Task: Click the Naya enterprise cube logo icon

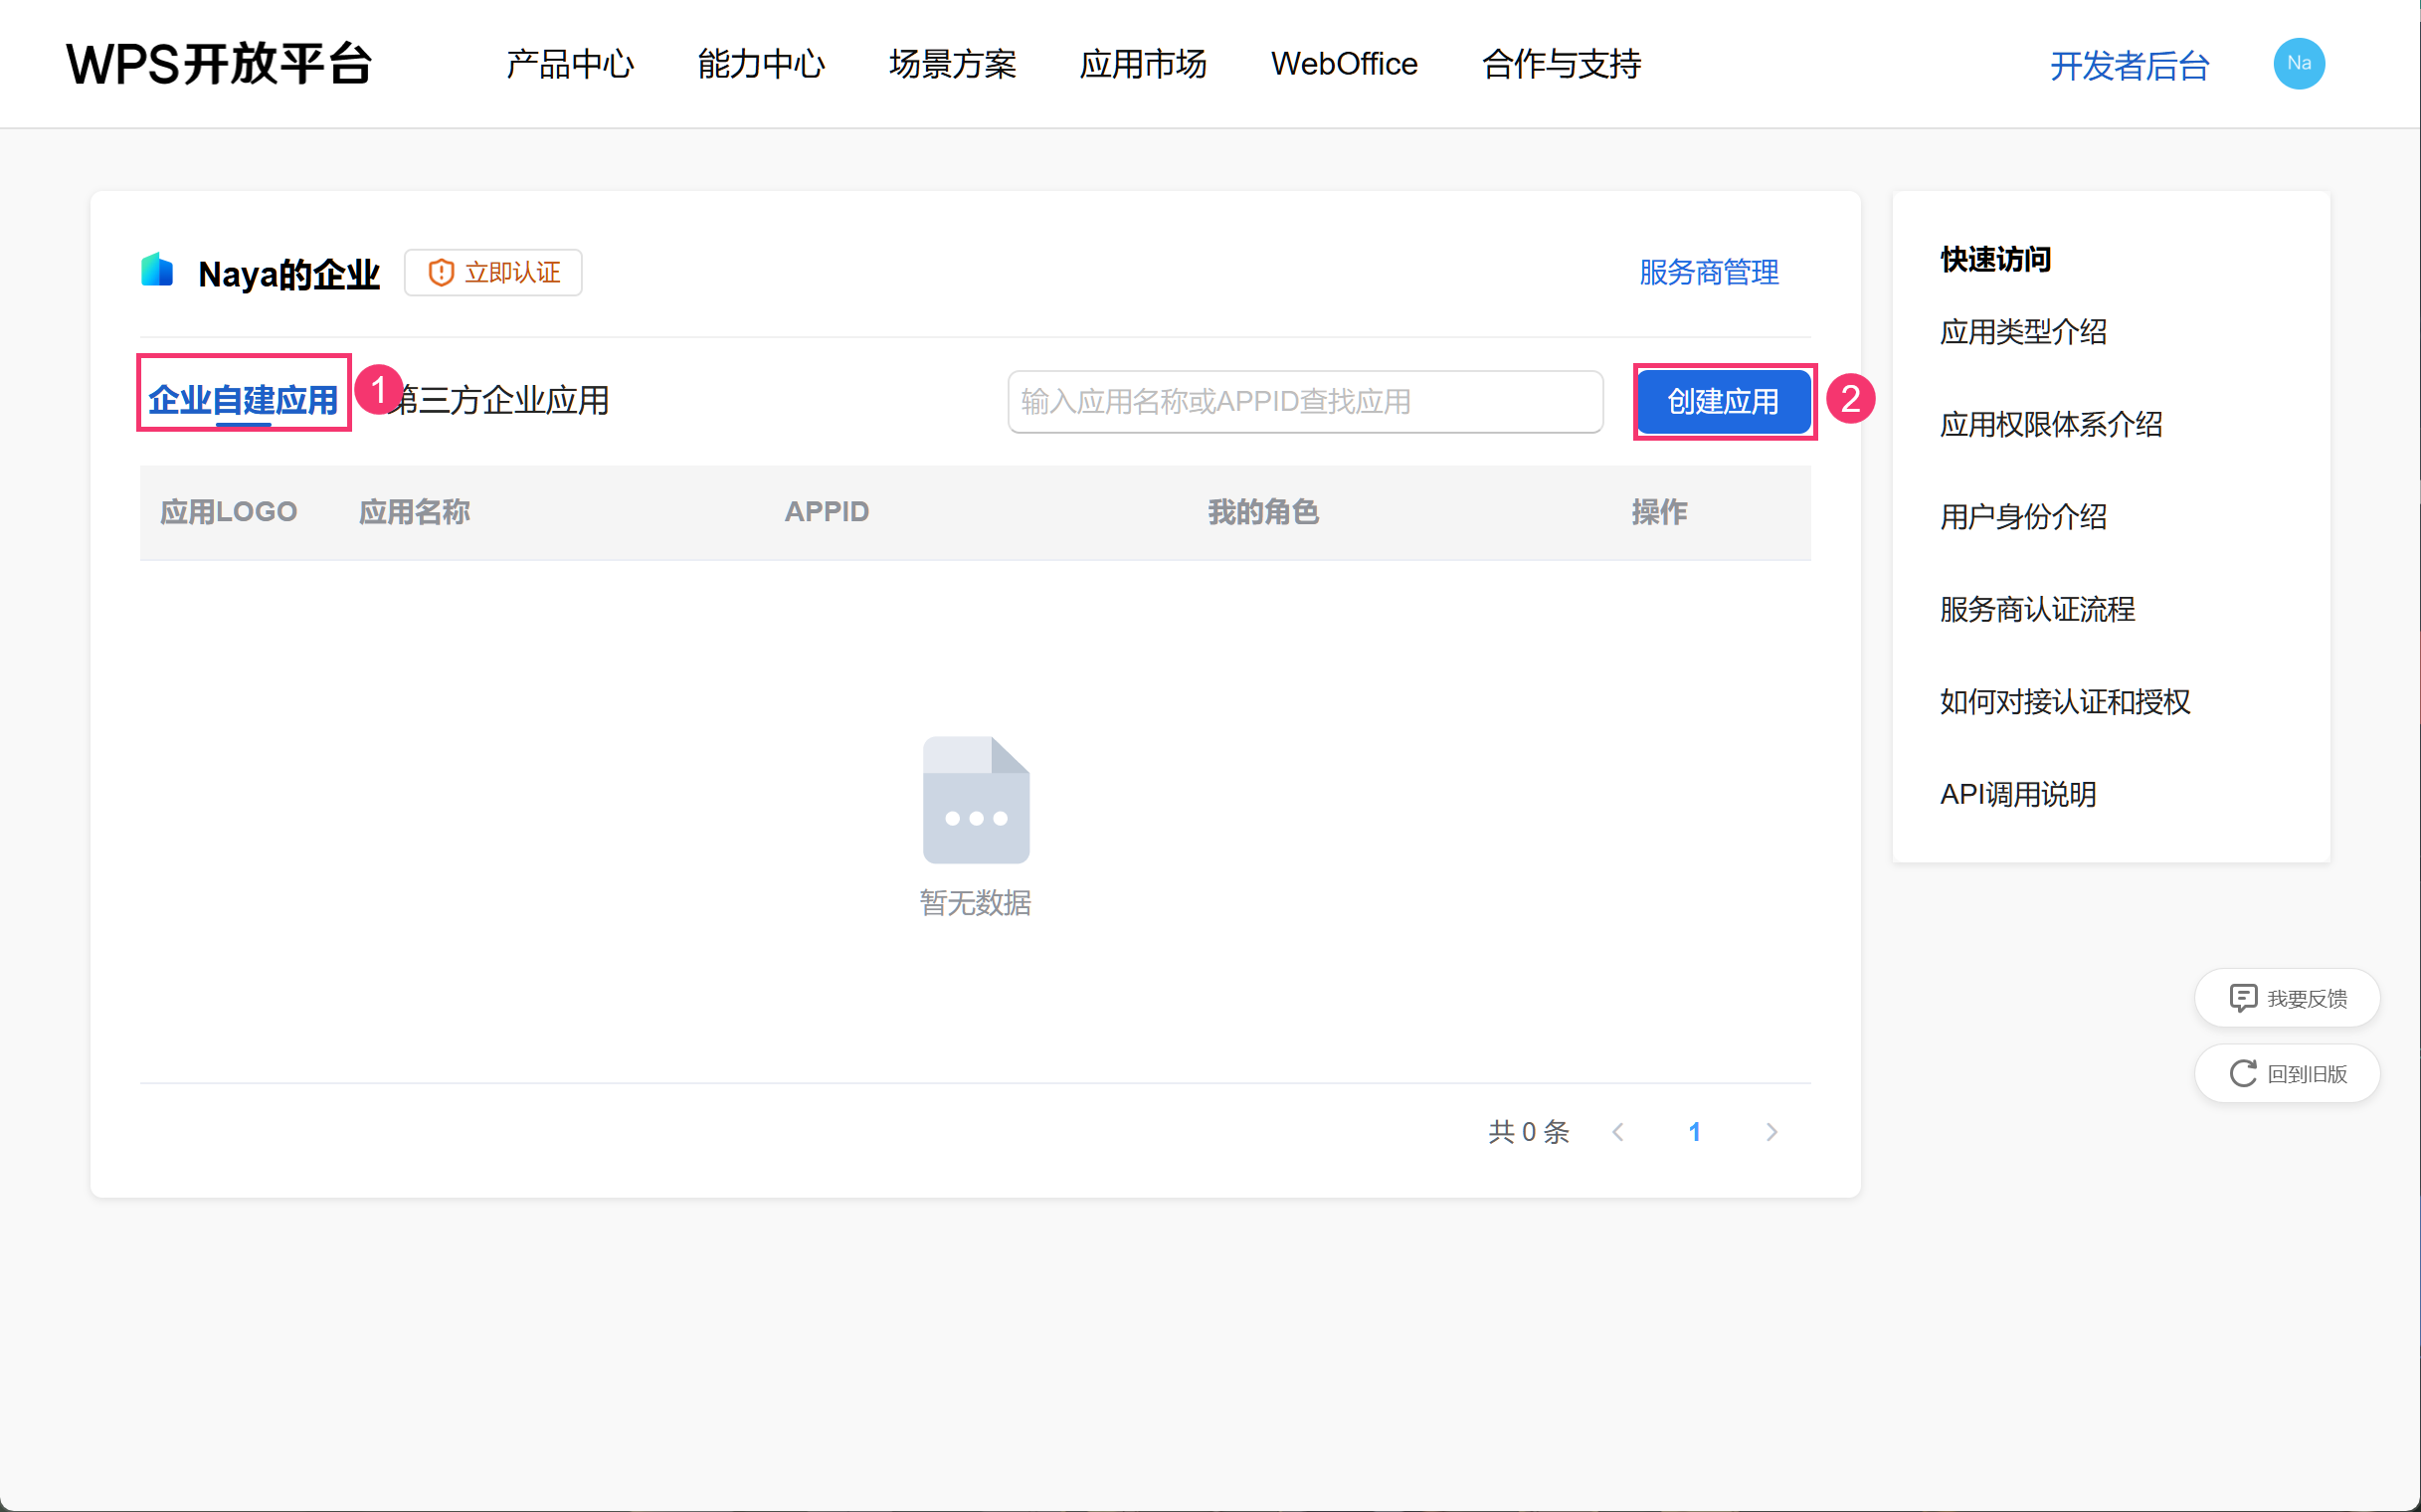Action: [157, 271]
